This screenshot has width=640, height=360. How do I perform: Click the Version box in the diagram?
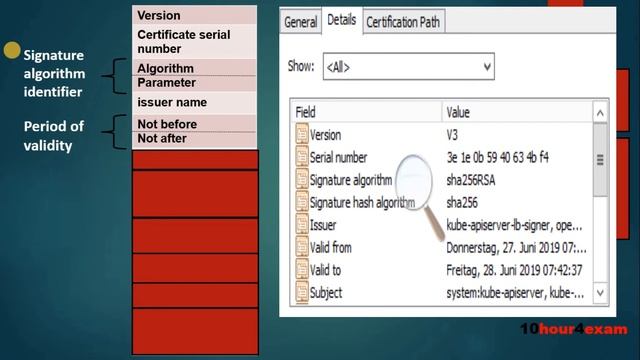[195, 15]
